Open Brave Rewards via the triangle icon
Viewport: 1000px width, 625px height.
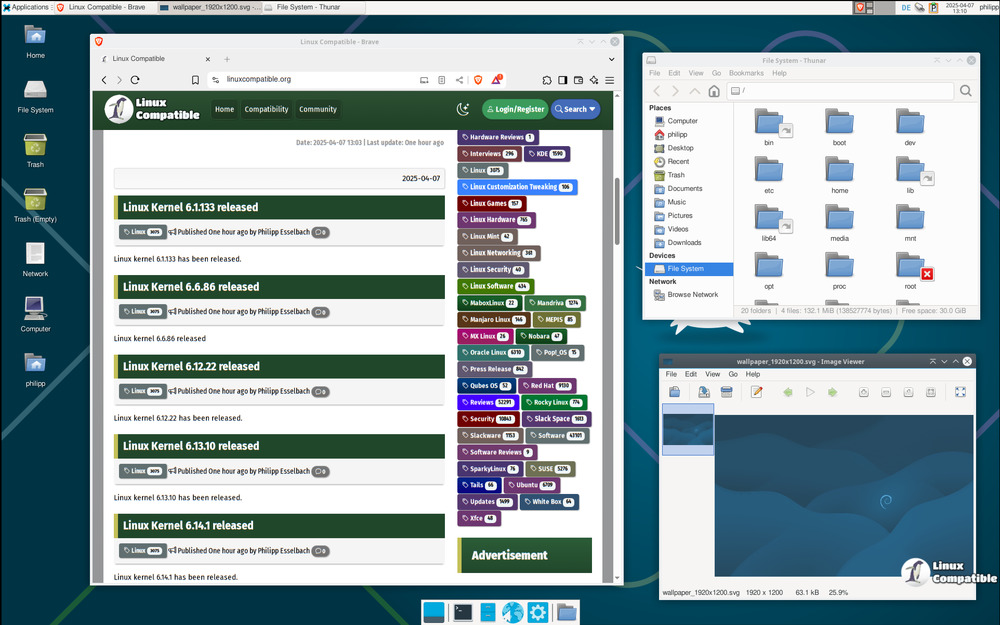coord(497,80)
